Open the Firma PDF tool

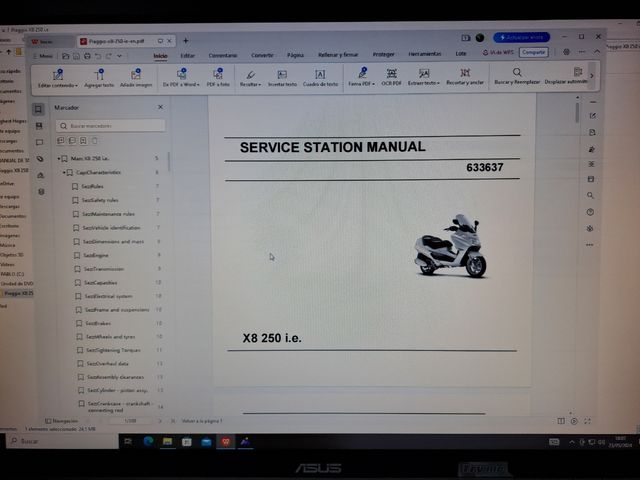[x=362, y=77]
